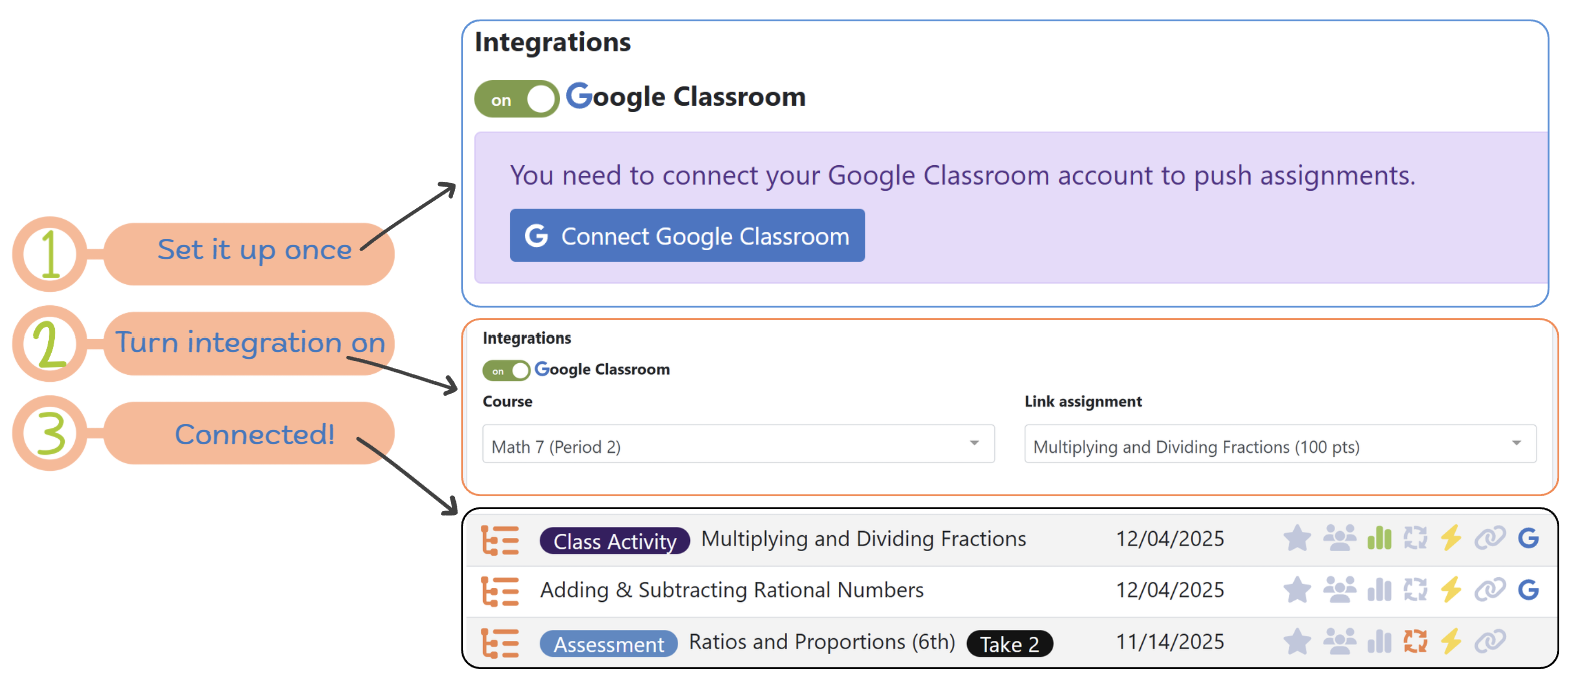Click green bar chart icon in Class Activity row
The image size is (1586, 674).
[x=1379, y=539]
